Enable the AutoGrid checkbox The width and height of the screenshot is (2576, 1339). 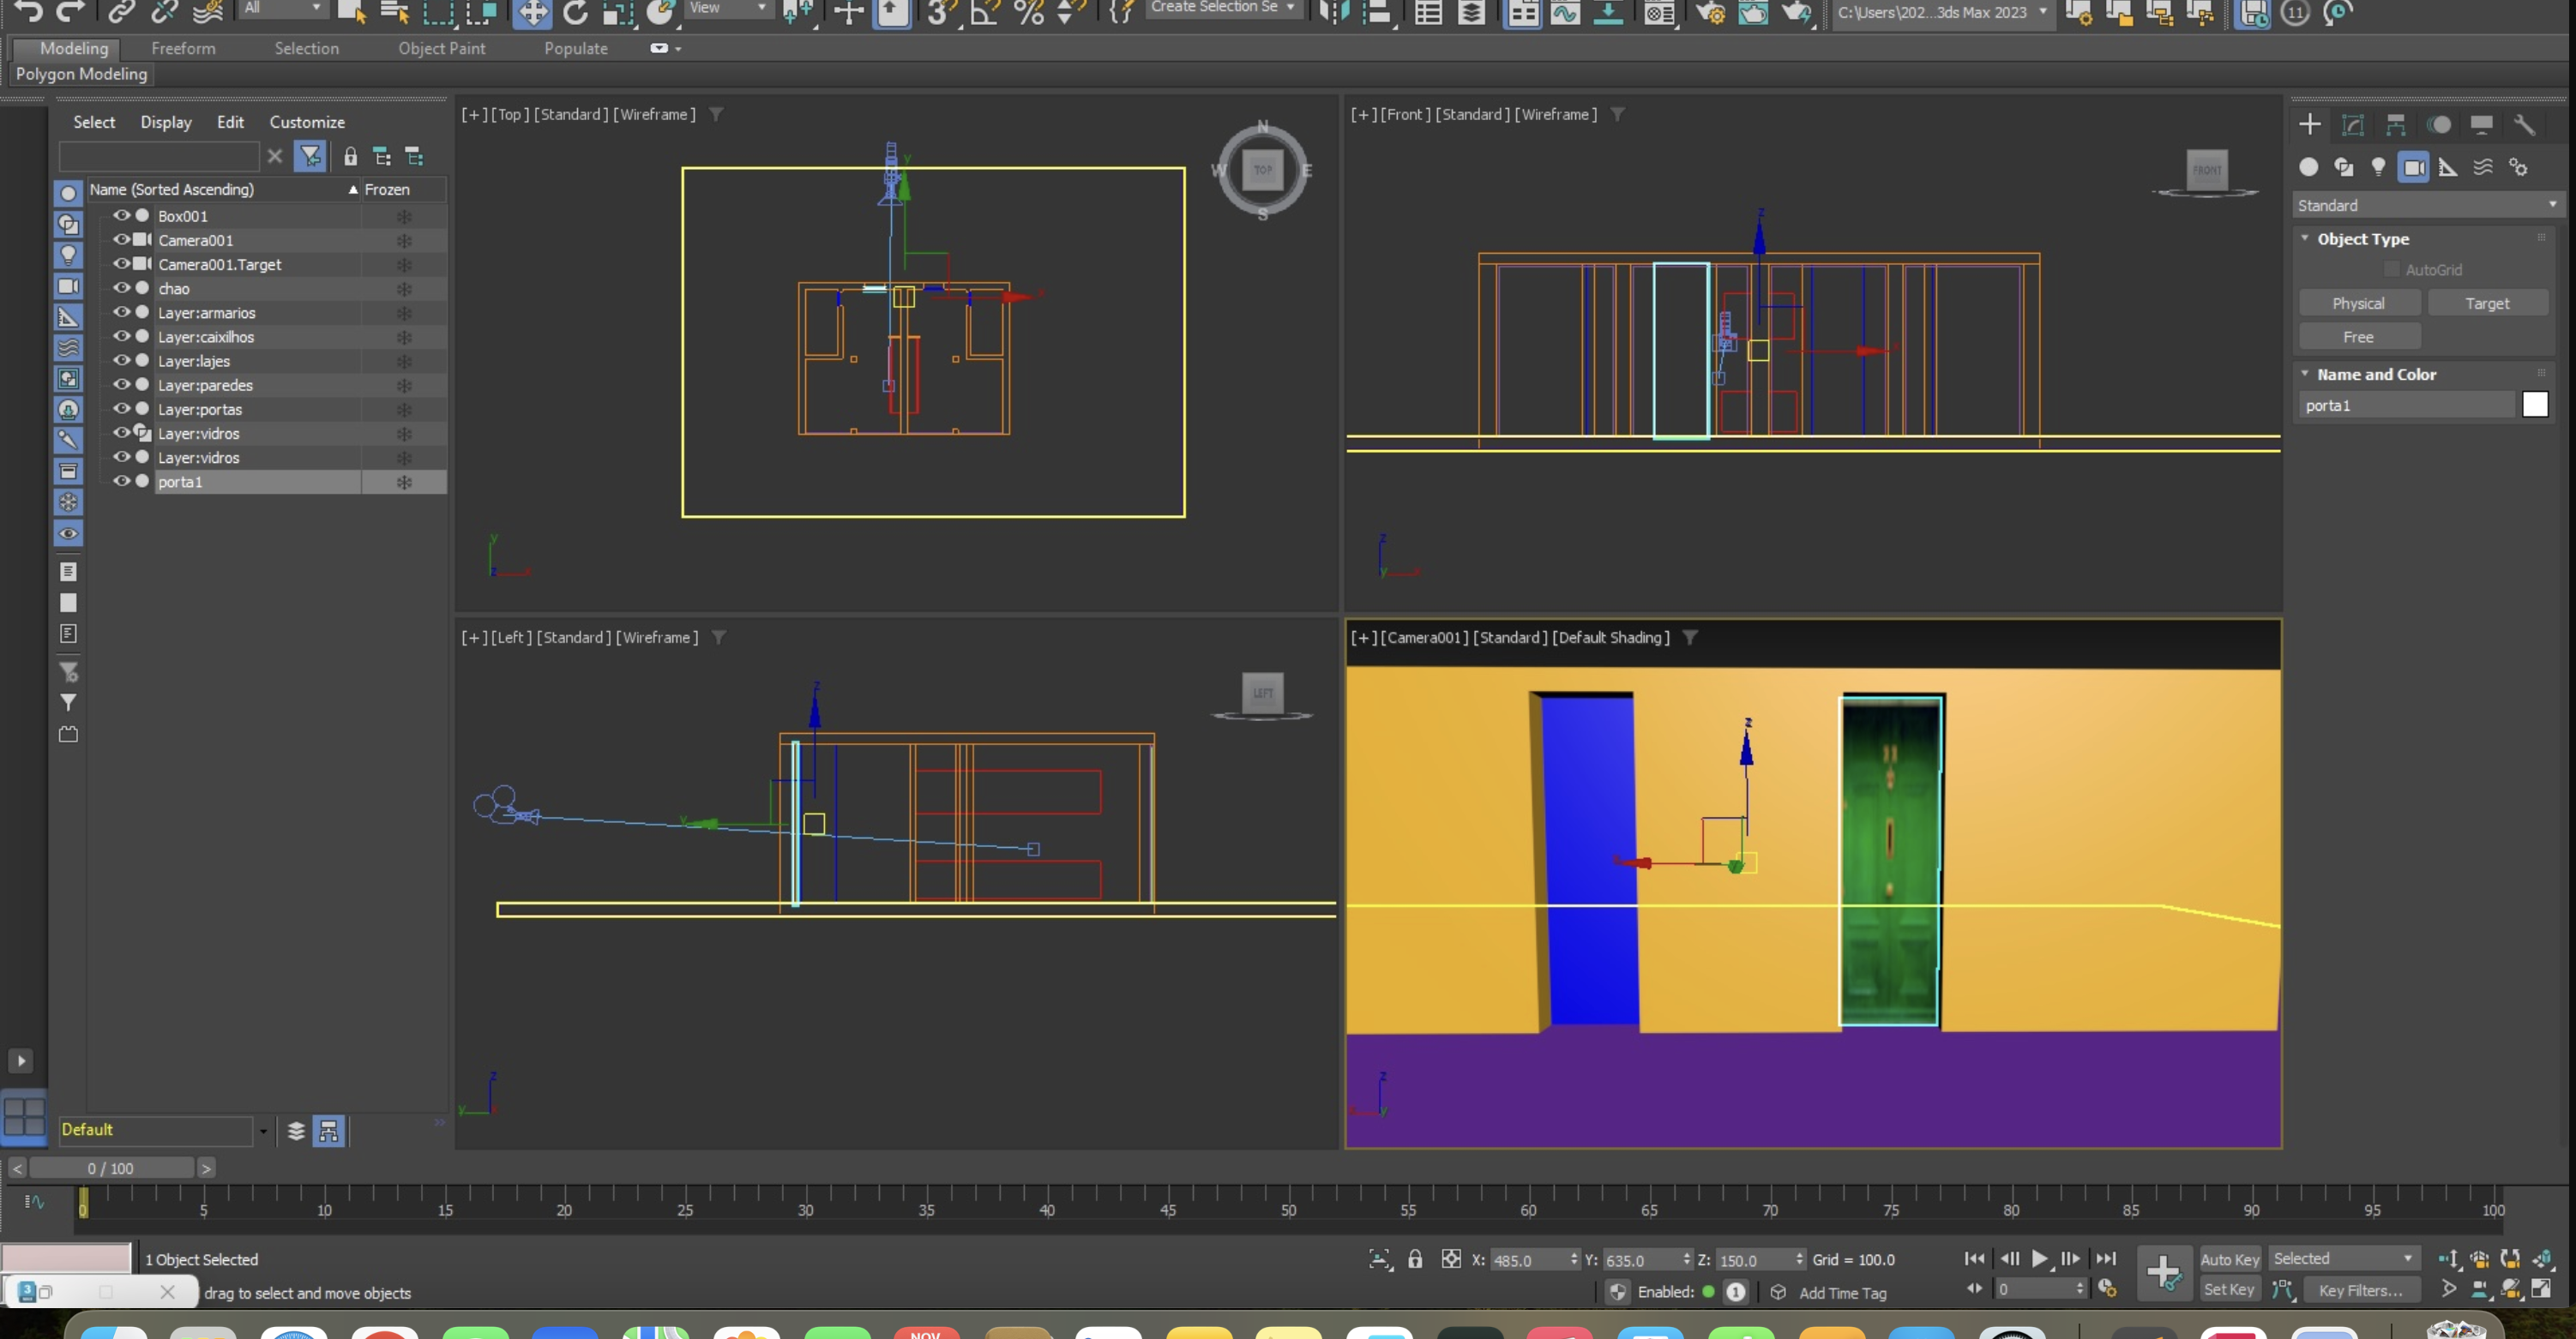2392,270
